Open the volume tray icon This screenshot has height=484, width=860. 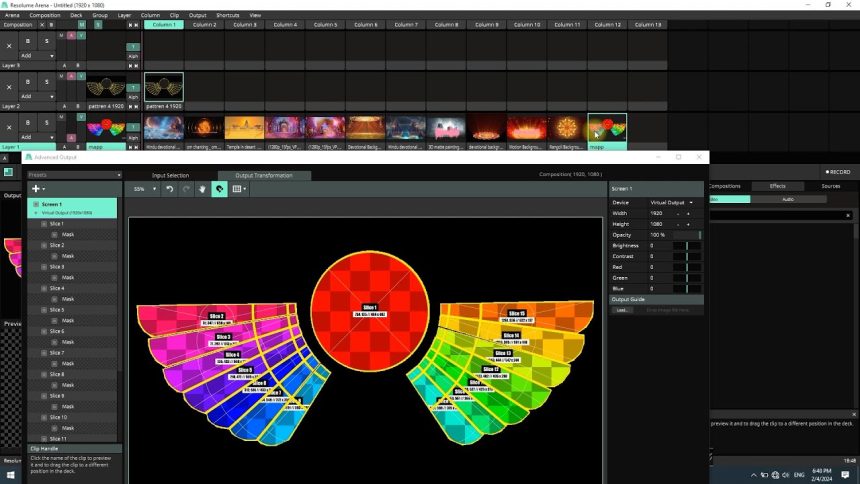coord(786,475)
